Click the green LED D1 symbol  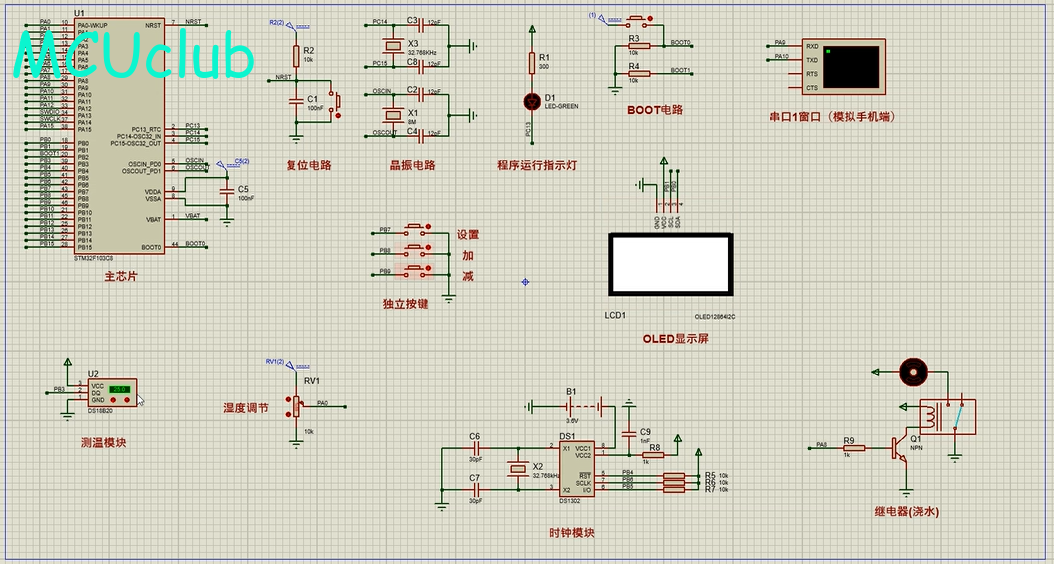[532, 102]
